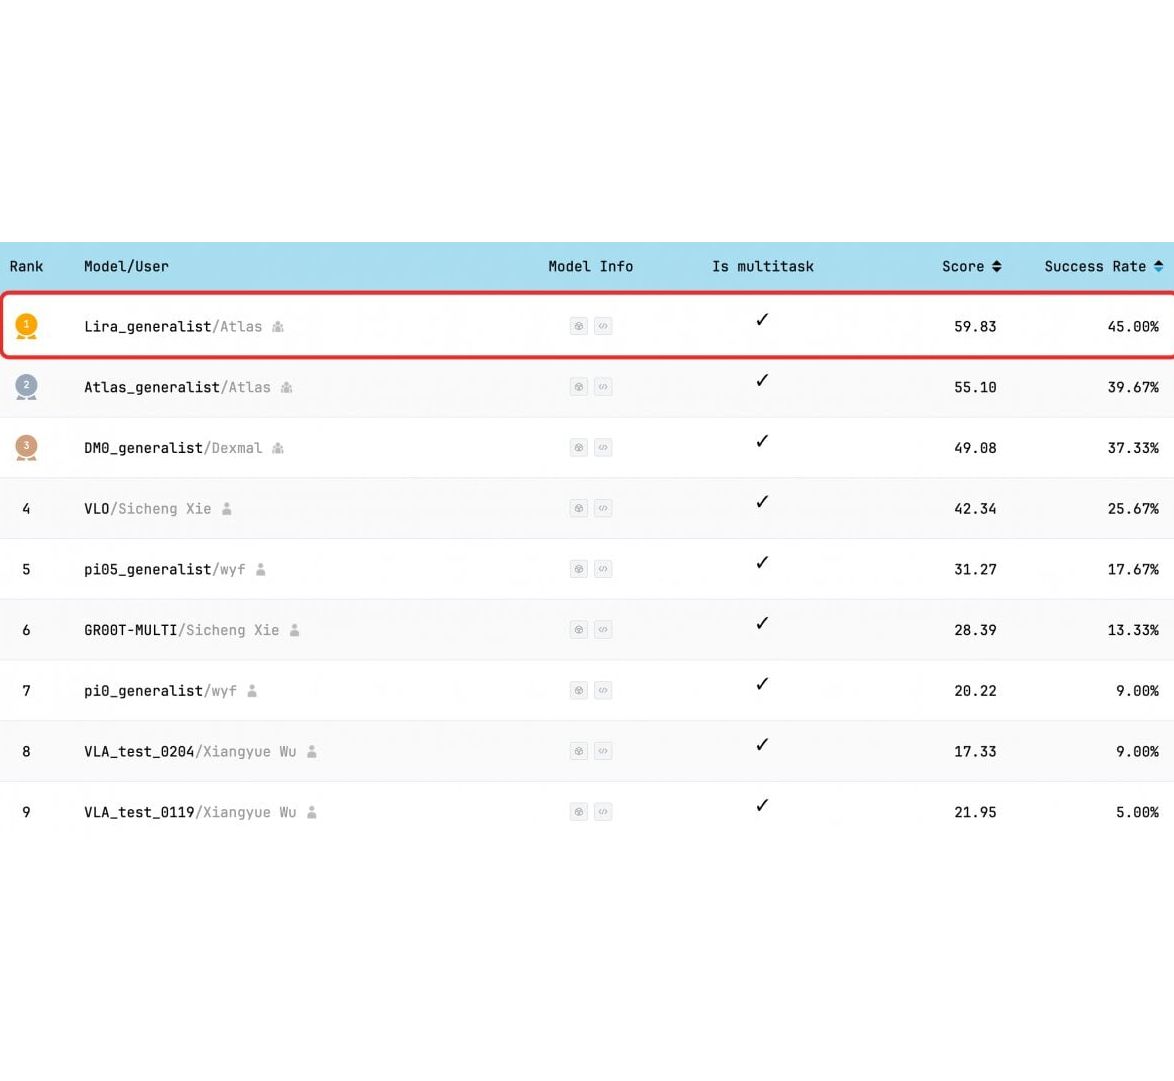1174x1081 pixels.
Task: Select the success rate 13.33%
Action: (1133, 630)
